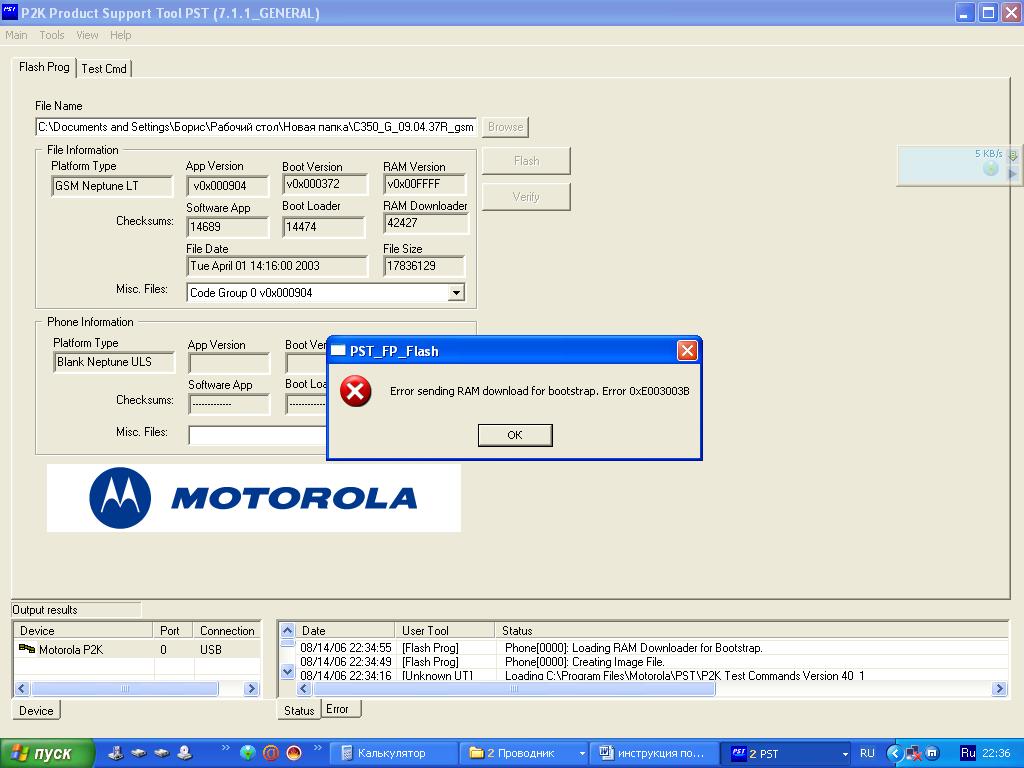Click the @ mail quick launch icon

click(270, 752)
